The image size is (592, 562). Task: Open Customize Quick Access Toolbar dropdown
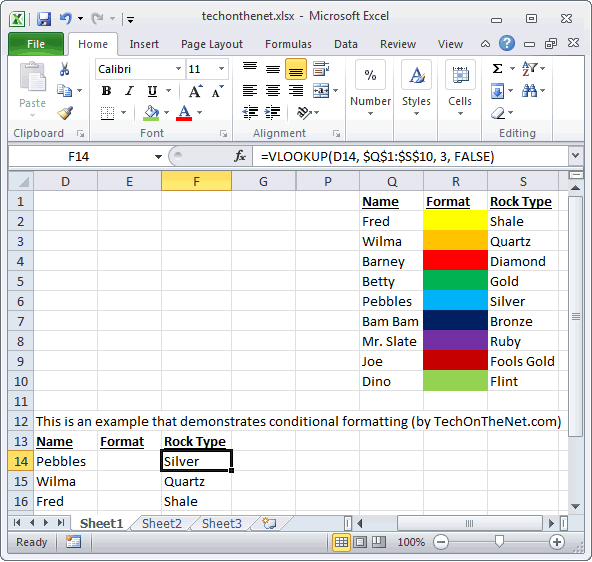(130, 19)
